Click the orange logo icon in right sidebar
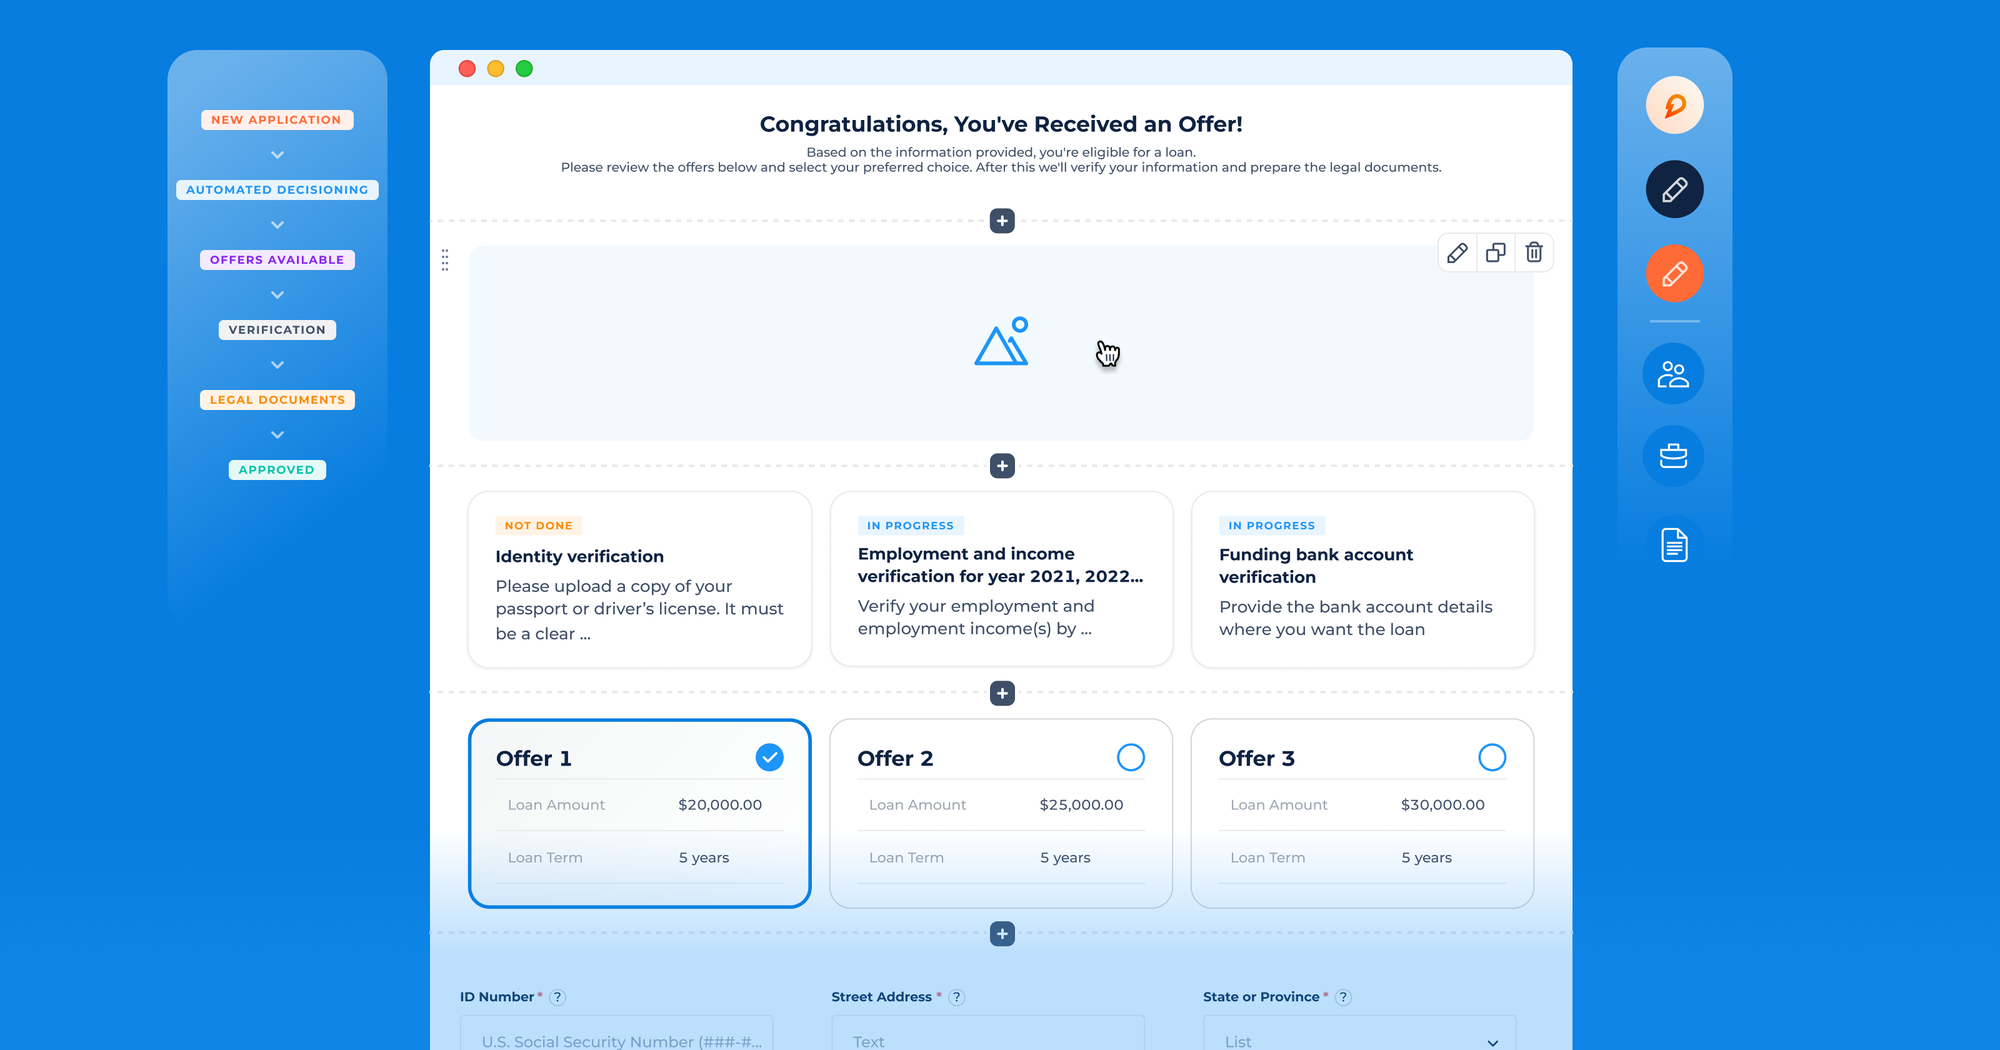2000x1050 pixels. coord(1674,105)
